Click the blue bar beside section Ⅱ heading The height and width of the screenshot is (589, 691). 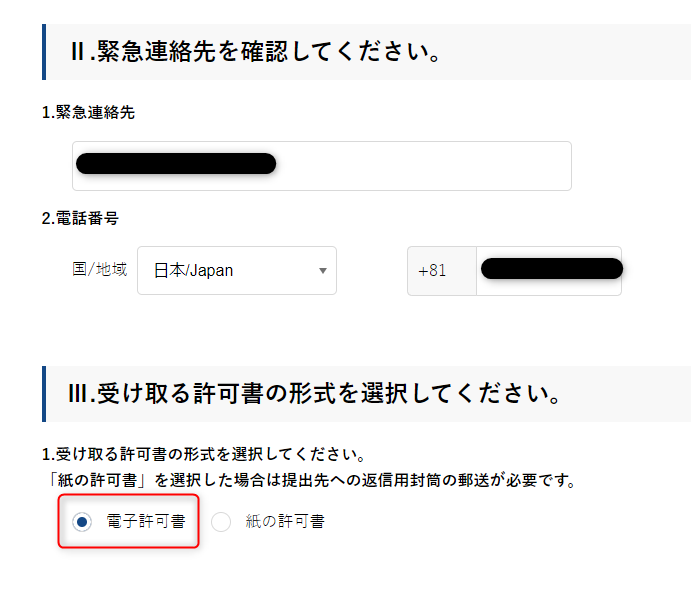[x=44, y=52]
